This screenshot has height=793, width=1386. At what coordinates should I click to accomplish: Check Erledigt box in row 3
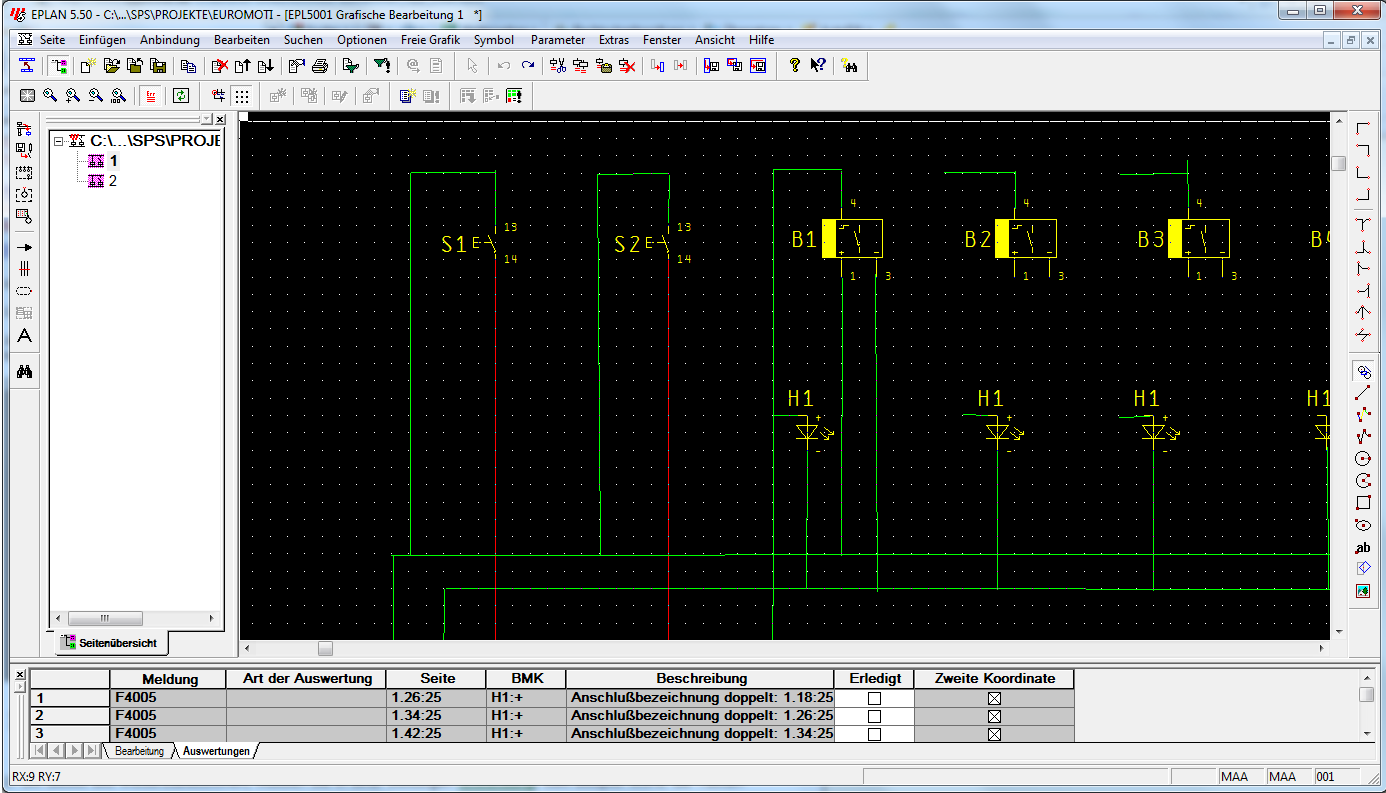[x=874, y=734]
